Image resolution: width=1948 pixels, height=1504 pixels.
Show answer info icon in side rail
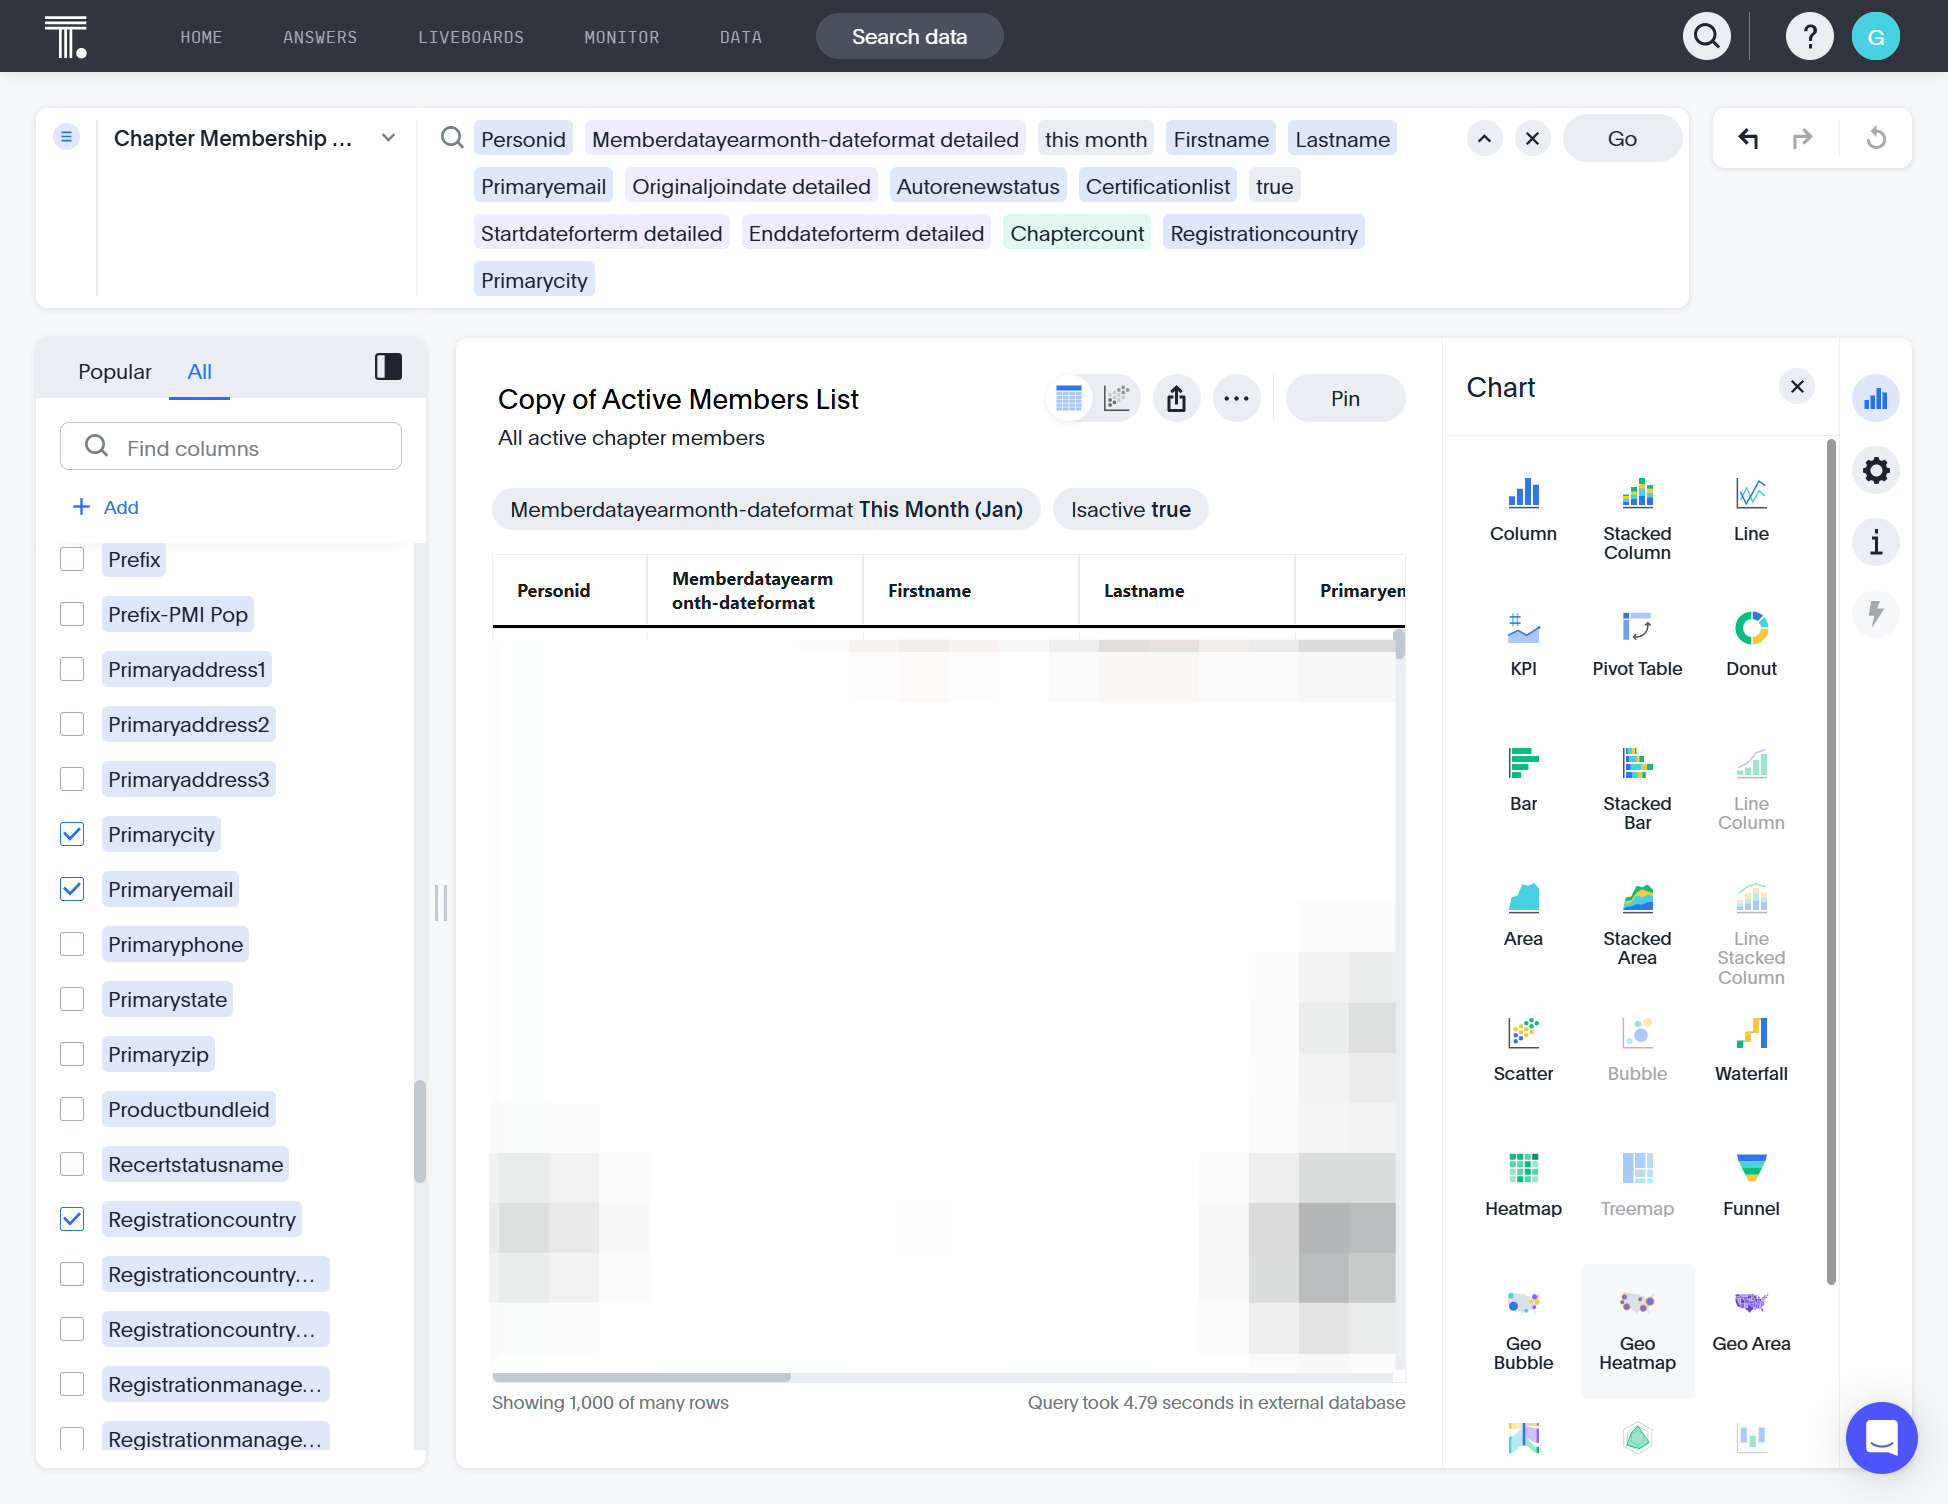pyautogui.click(x=1875, y=542)
